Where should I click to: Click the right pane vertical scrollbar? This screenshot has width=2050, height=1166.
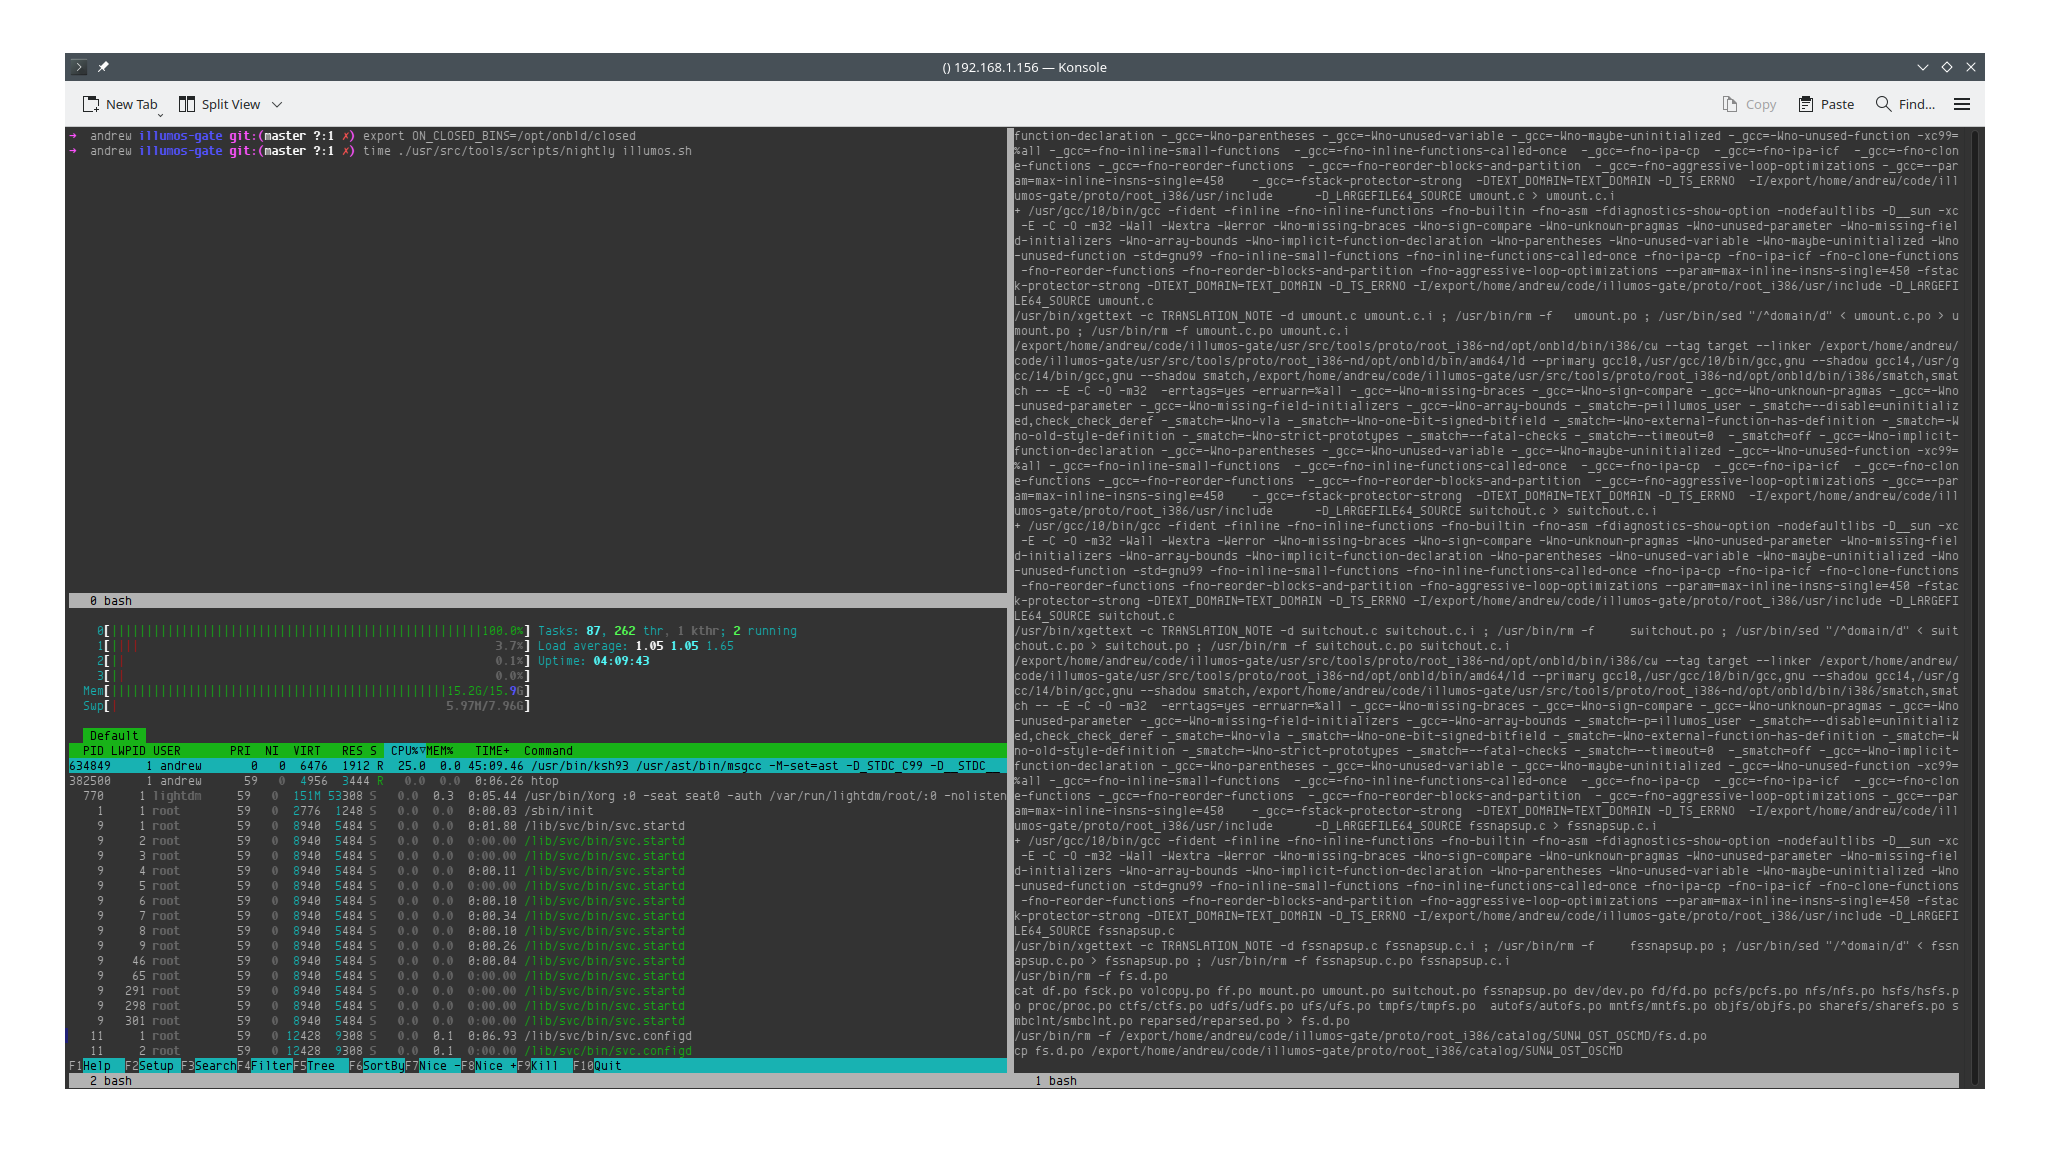[x=1976, y=605]
